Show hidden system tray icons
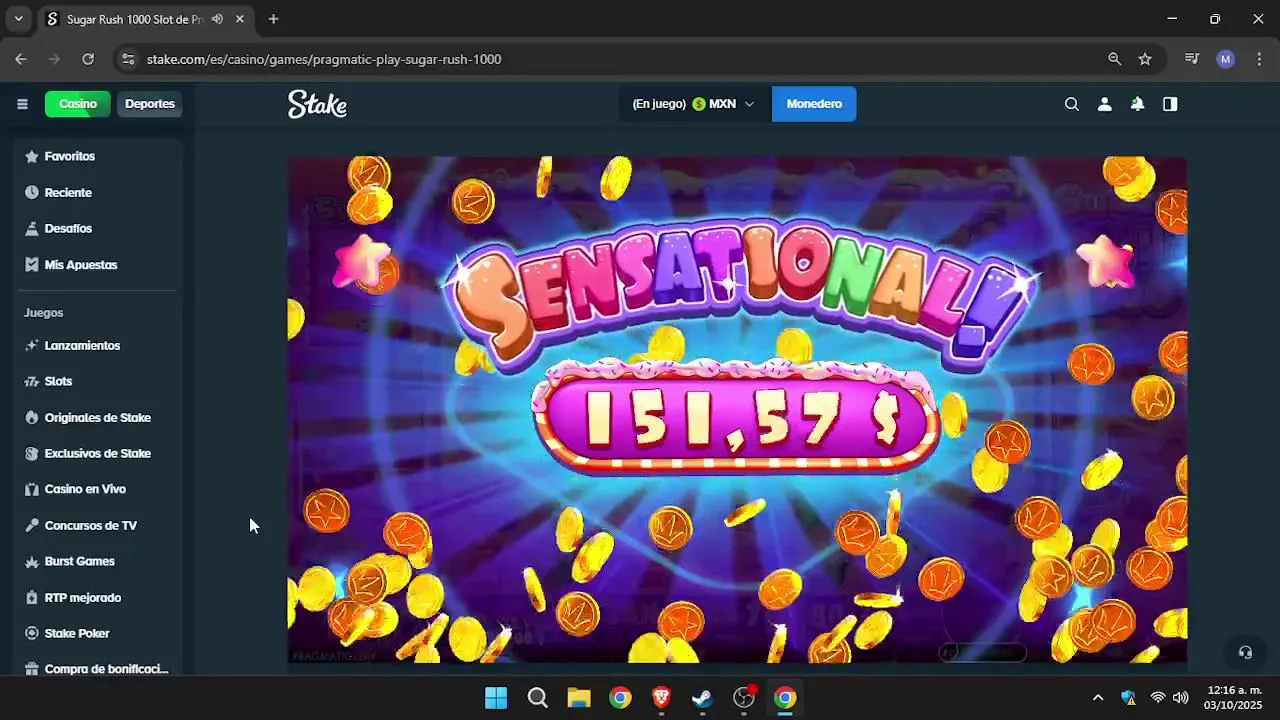This screenshot has width=1280, height=720. pos(1098,697)
